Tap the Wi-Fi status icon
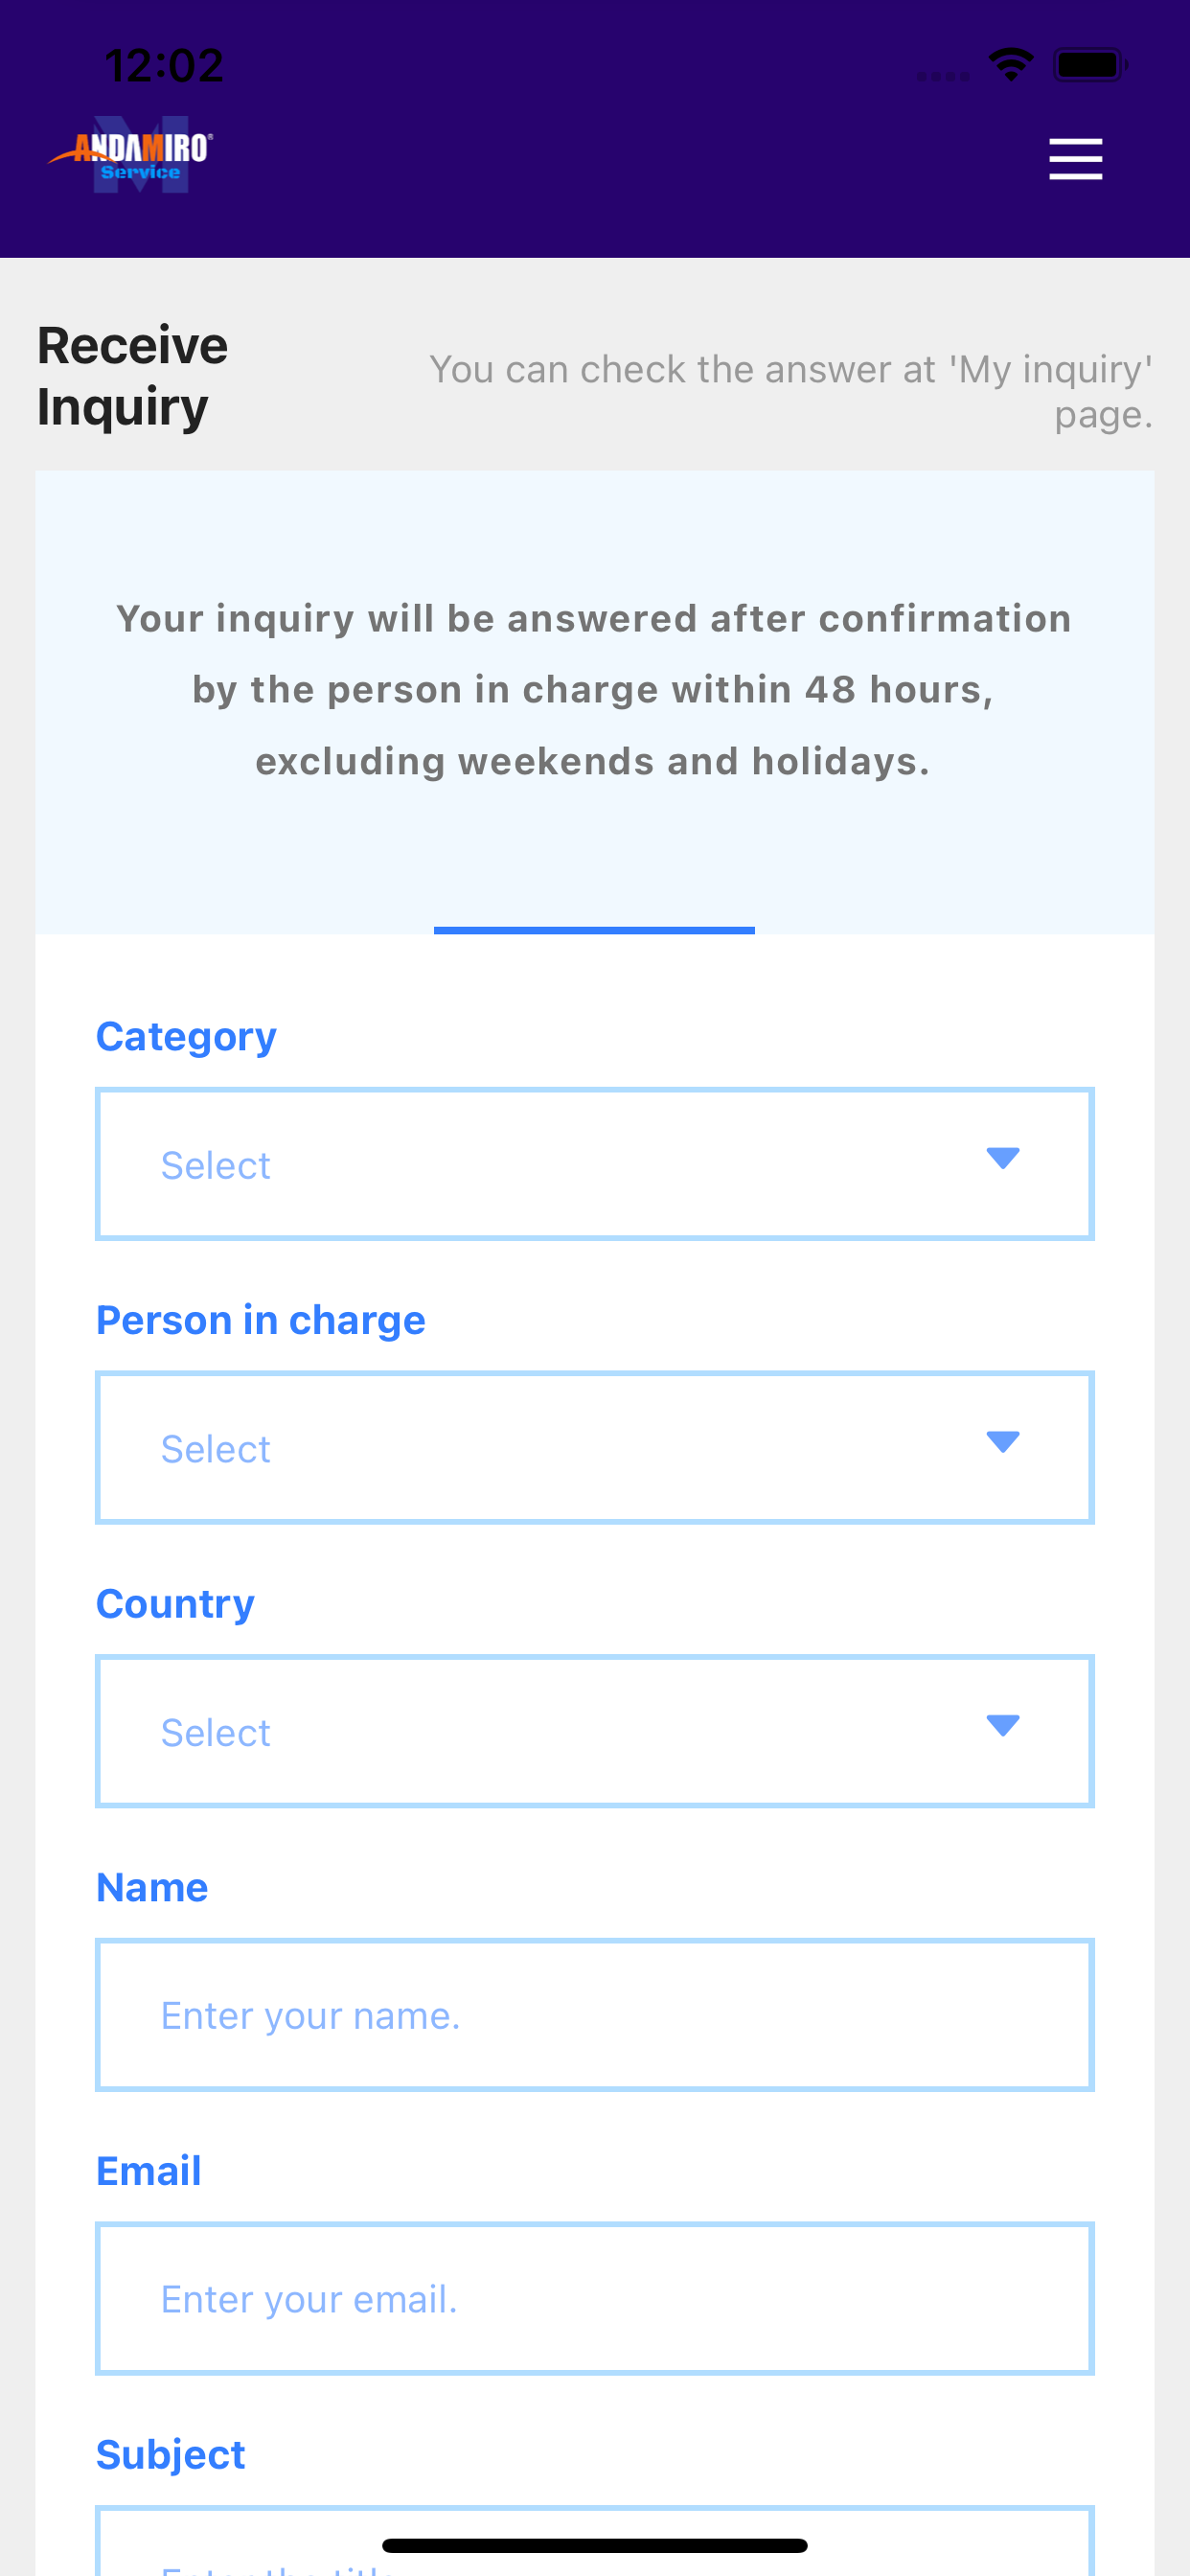The width and height of the screenshot is (1190, 2576). click(1011, 65)
